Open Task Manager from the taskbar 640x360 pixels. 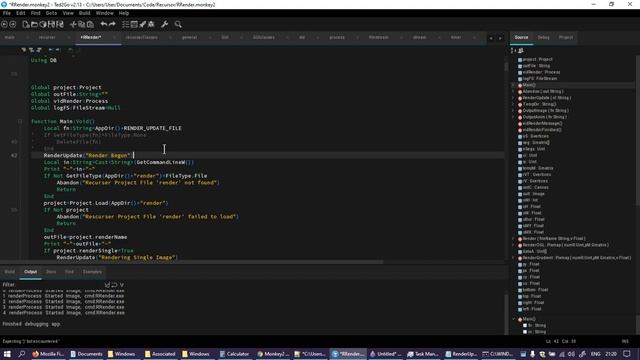pyautogui.click(x=422, y=353)
